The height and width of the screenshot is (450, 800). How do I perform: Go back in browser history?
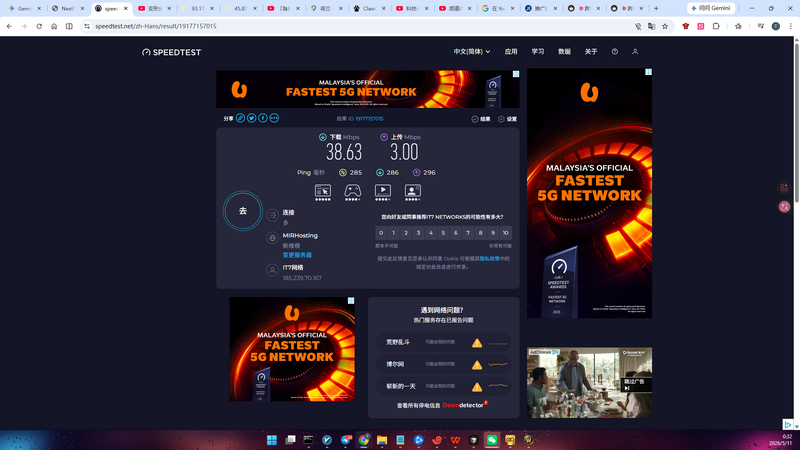(x=9, y=26)
